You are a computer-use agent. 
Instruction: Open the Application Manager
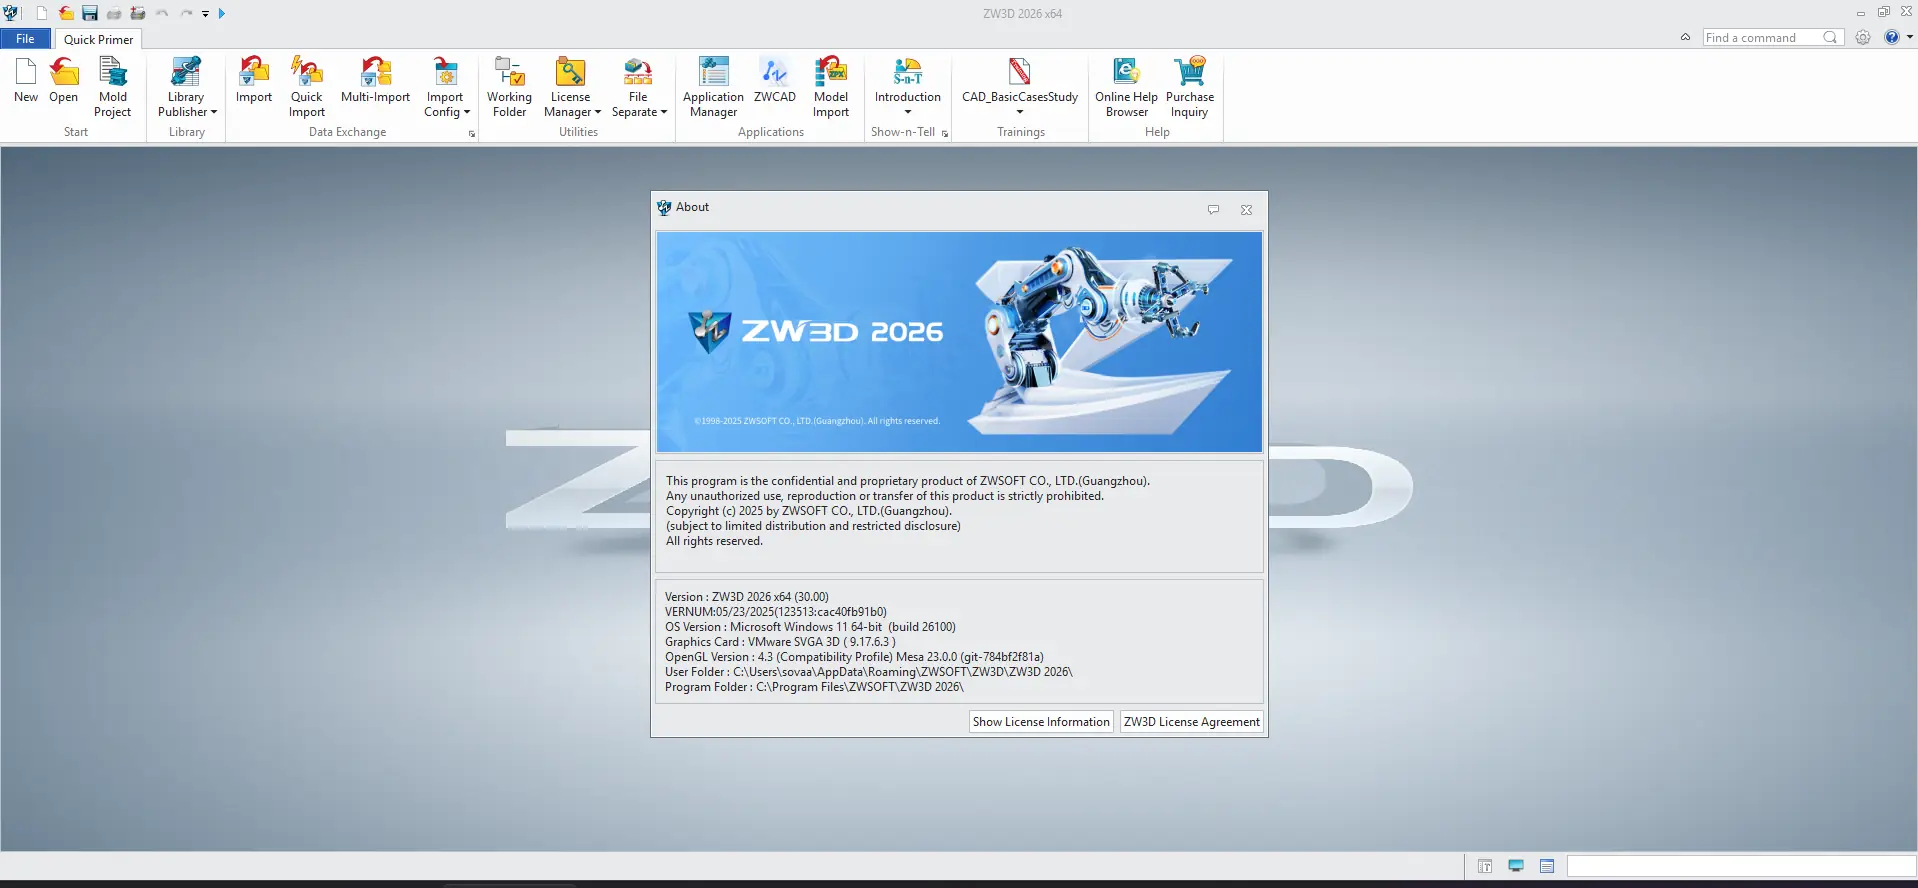(714, 87)
